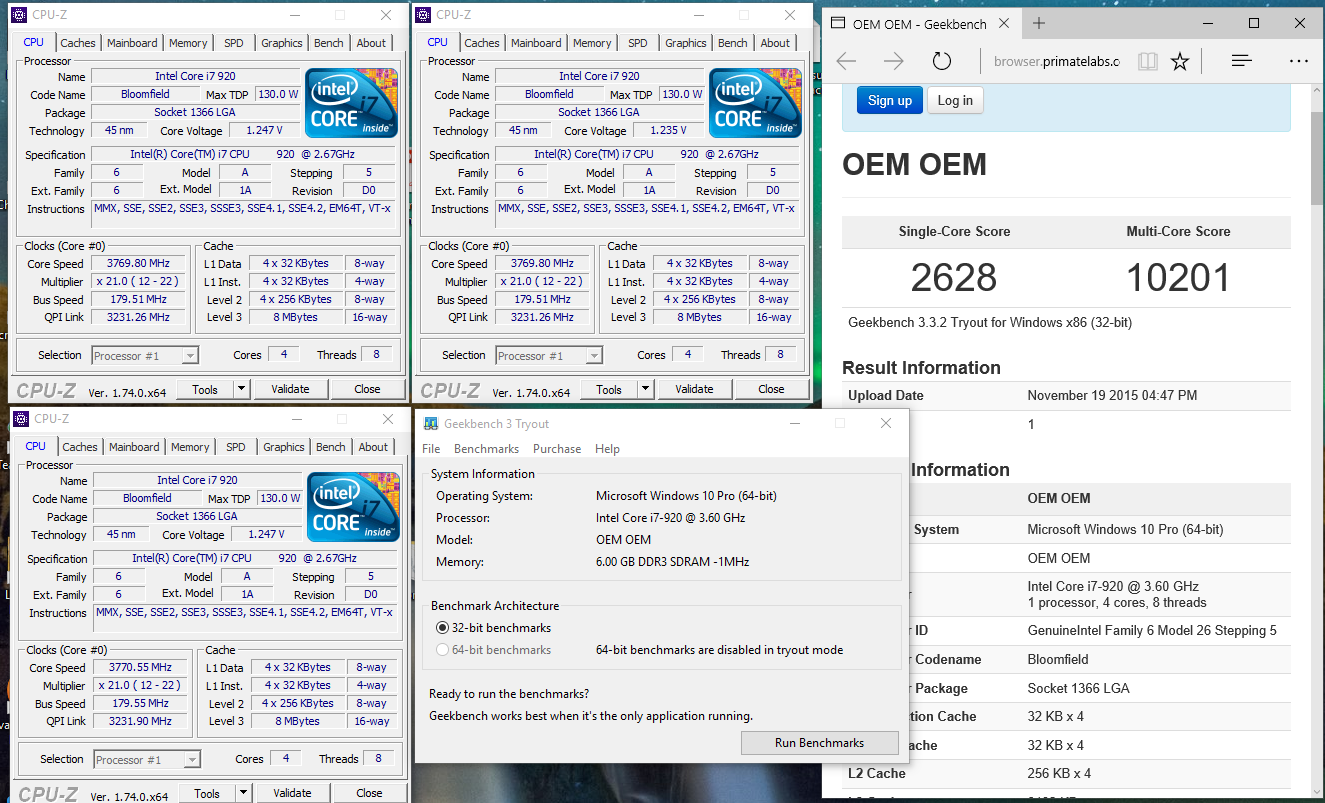
Task: Select 32-bit benchmarks radio button
Action: tap(443, 628)
